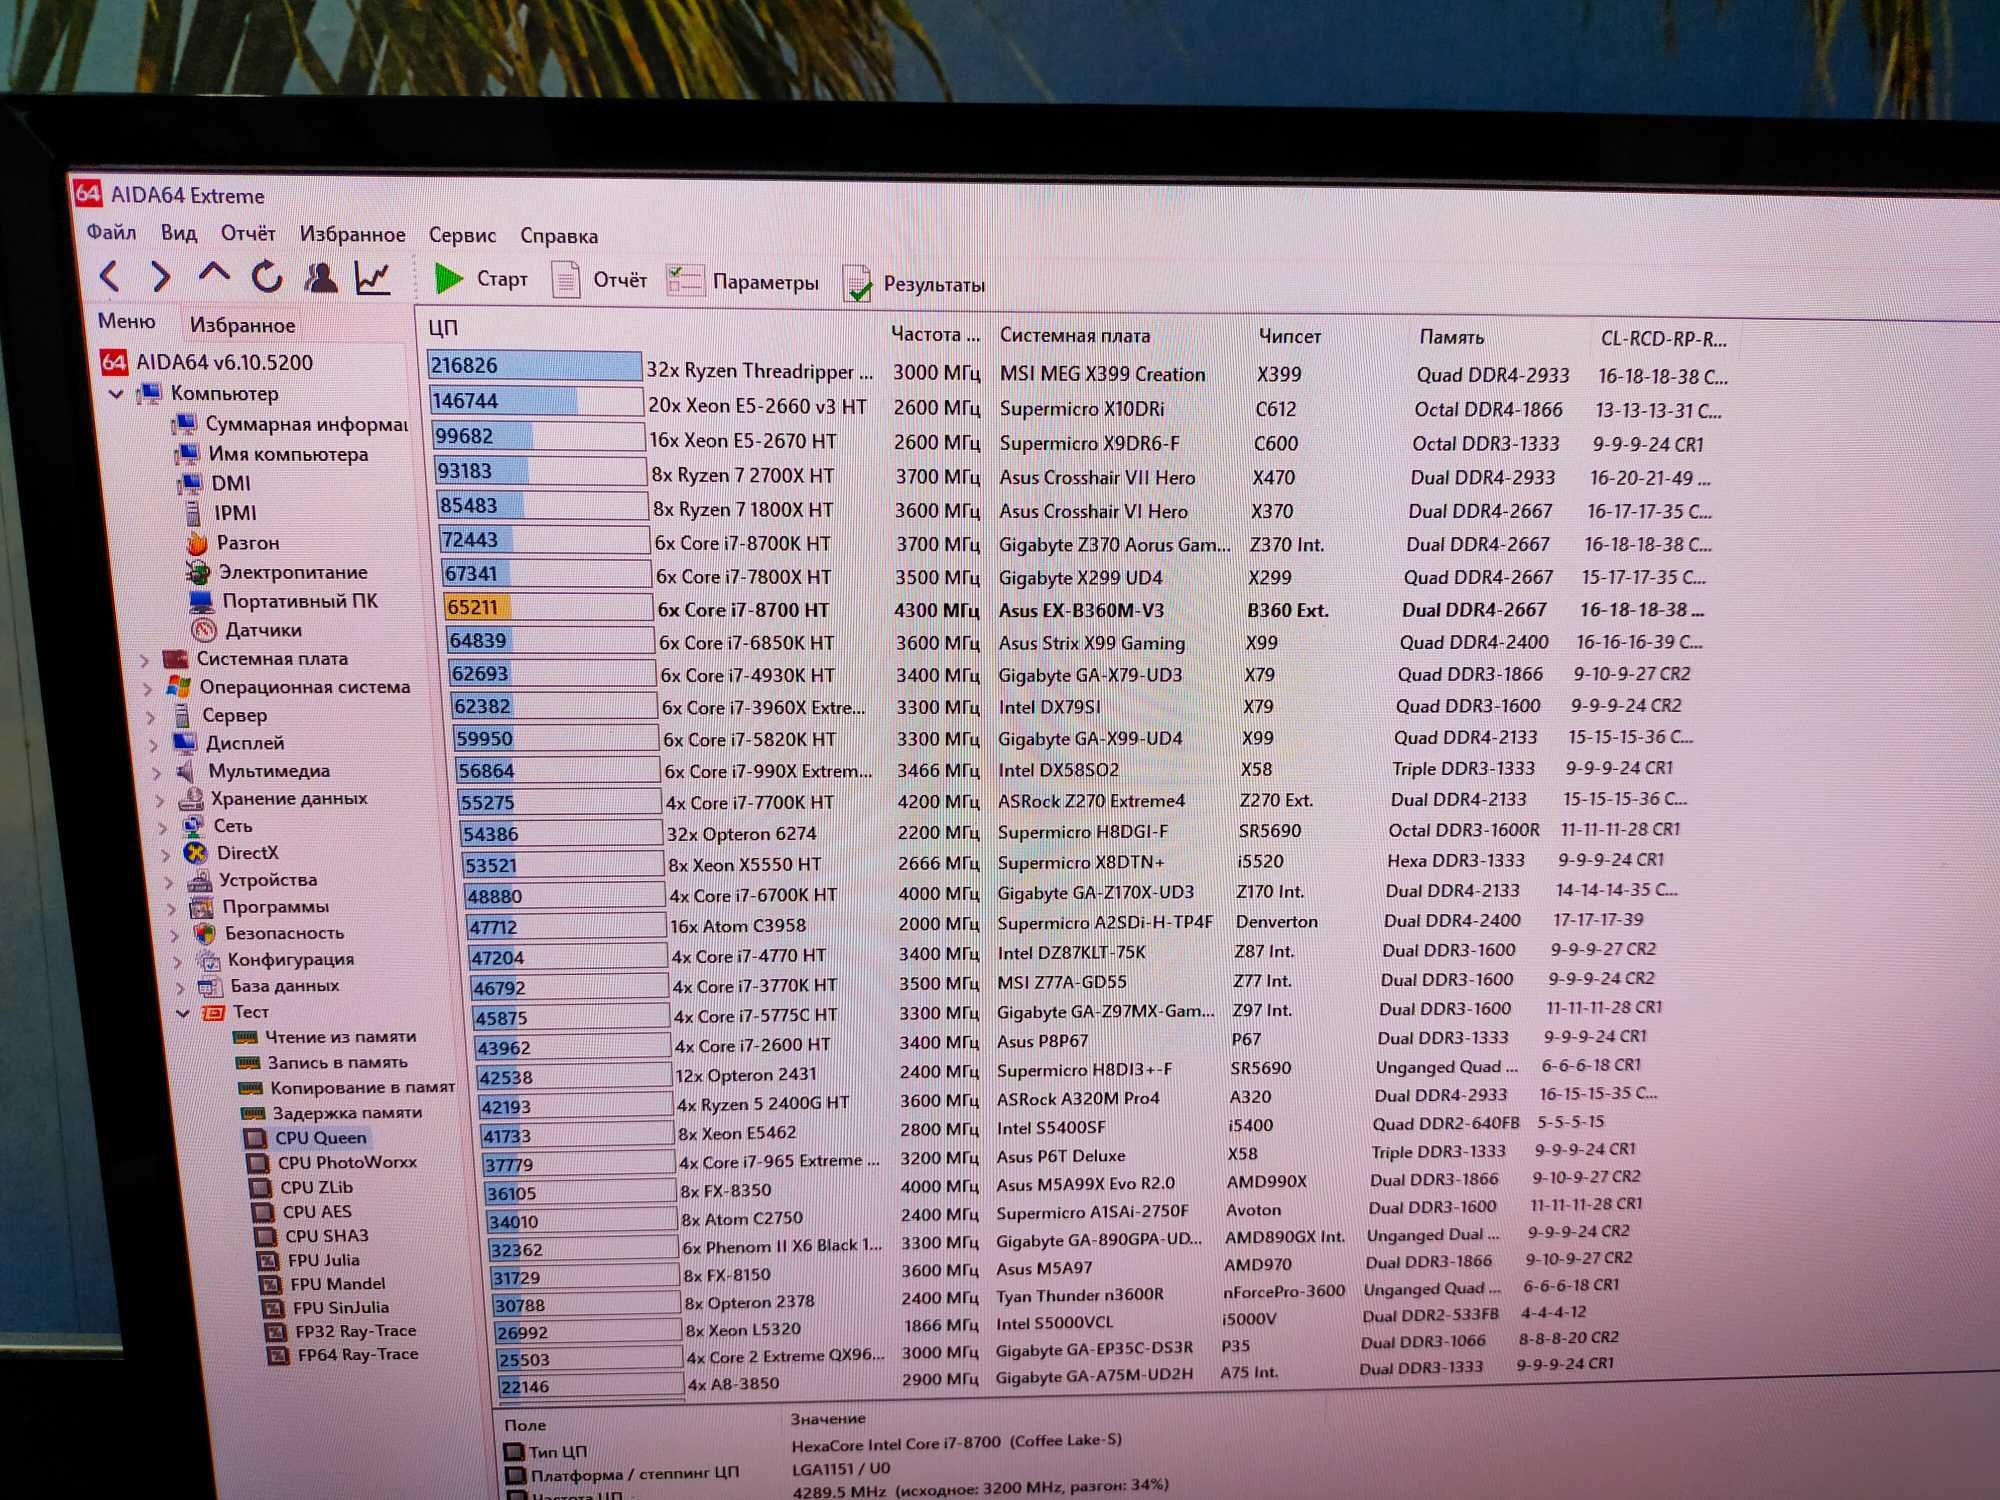2000x1500 pixels.
Task: Start the benchmark with Старт button
Action: click(x=481, y=279)
